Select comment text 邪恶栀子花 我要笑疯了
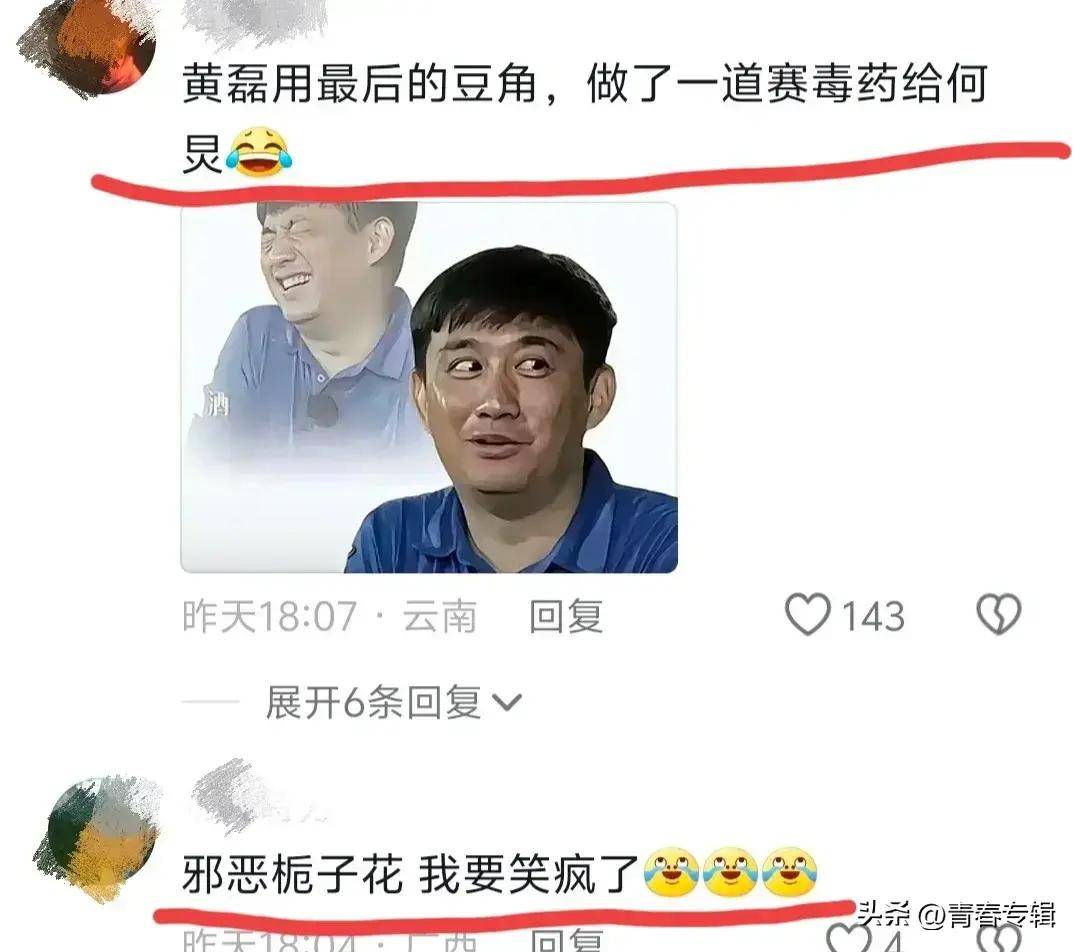1080x952 pixels. (x=411, y=873)
